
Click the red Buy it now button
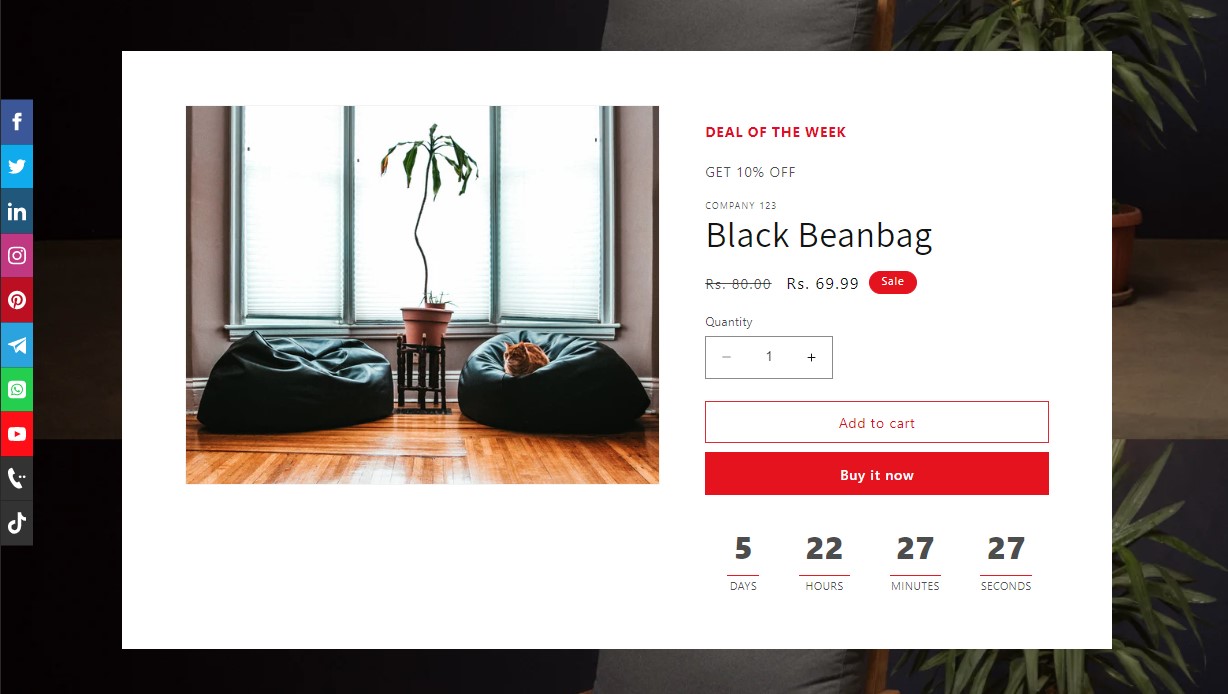(x=877, y=474)
